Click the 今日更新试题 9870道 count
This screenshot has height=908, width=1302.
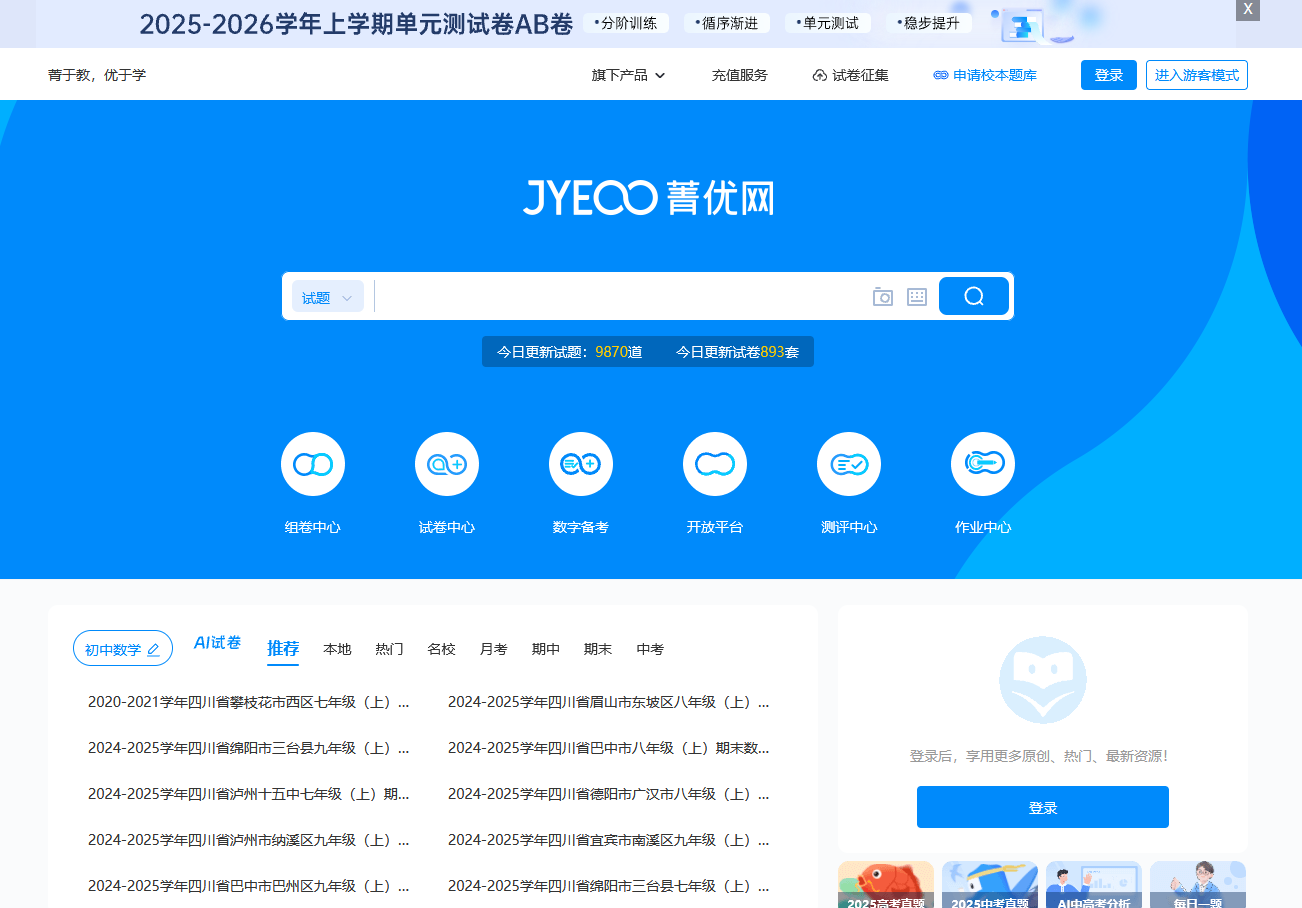570,352
